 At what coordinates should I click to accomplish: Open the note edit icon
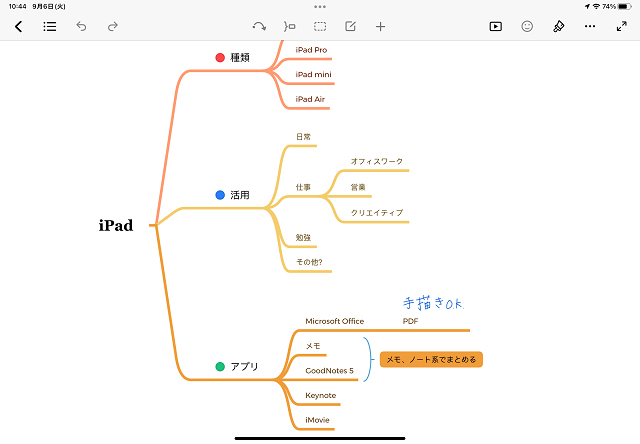point(350,27)
